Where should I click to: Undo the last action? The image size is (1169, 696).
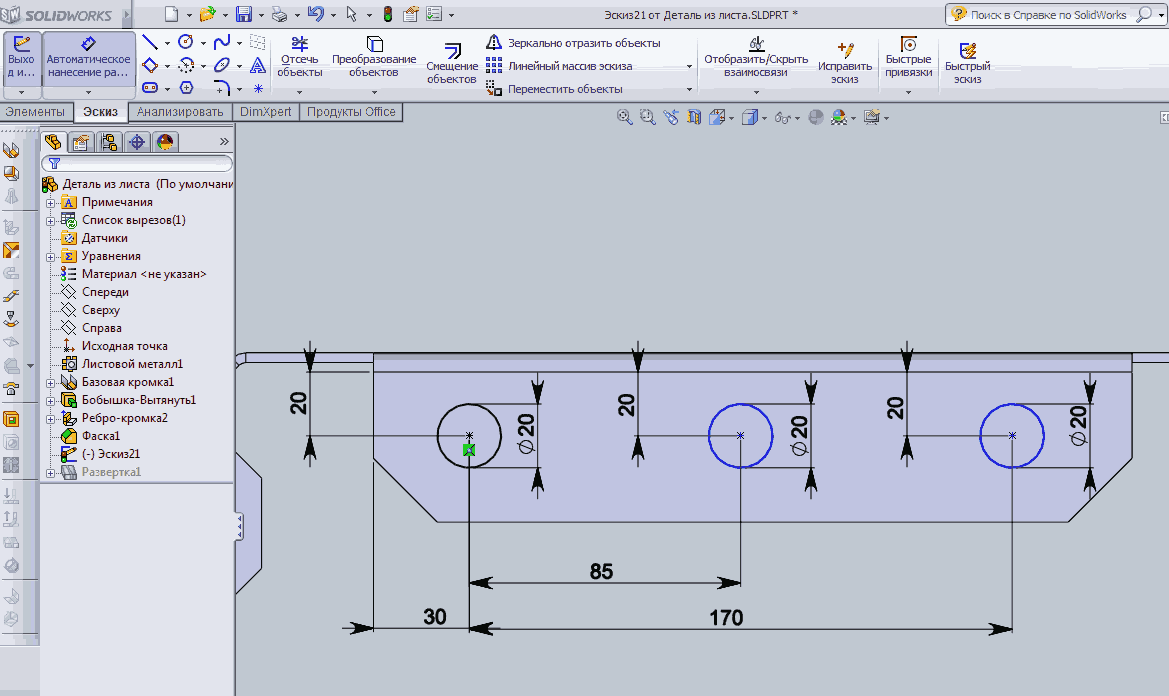click(315, 14)
